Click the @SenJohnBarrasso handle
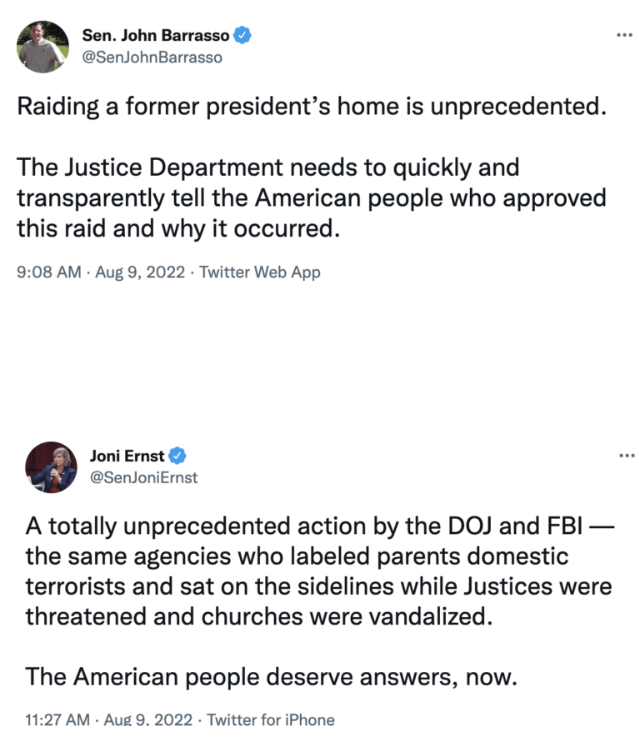Image resolution: width=639 pixels, height=743 pixels. [x=152, y=57]
